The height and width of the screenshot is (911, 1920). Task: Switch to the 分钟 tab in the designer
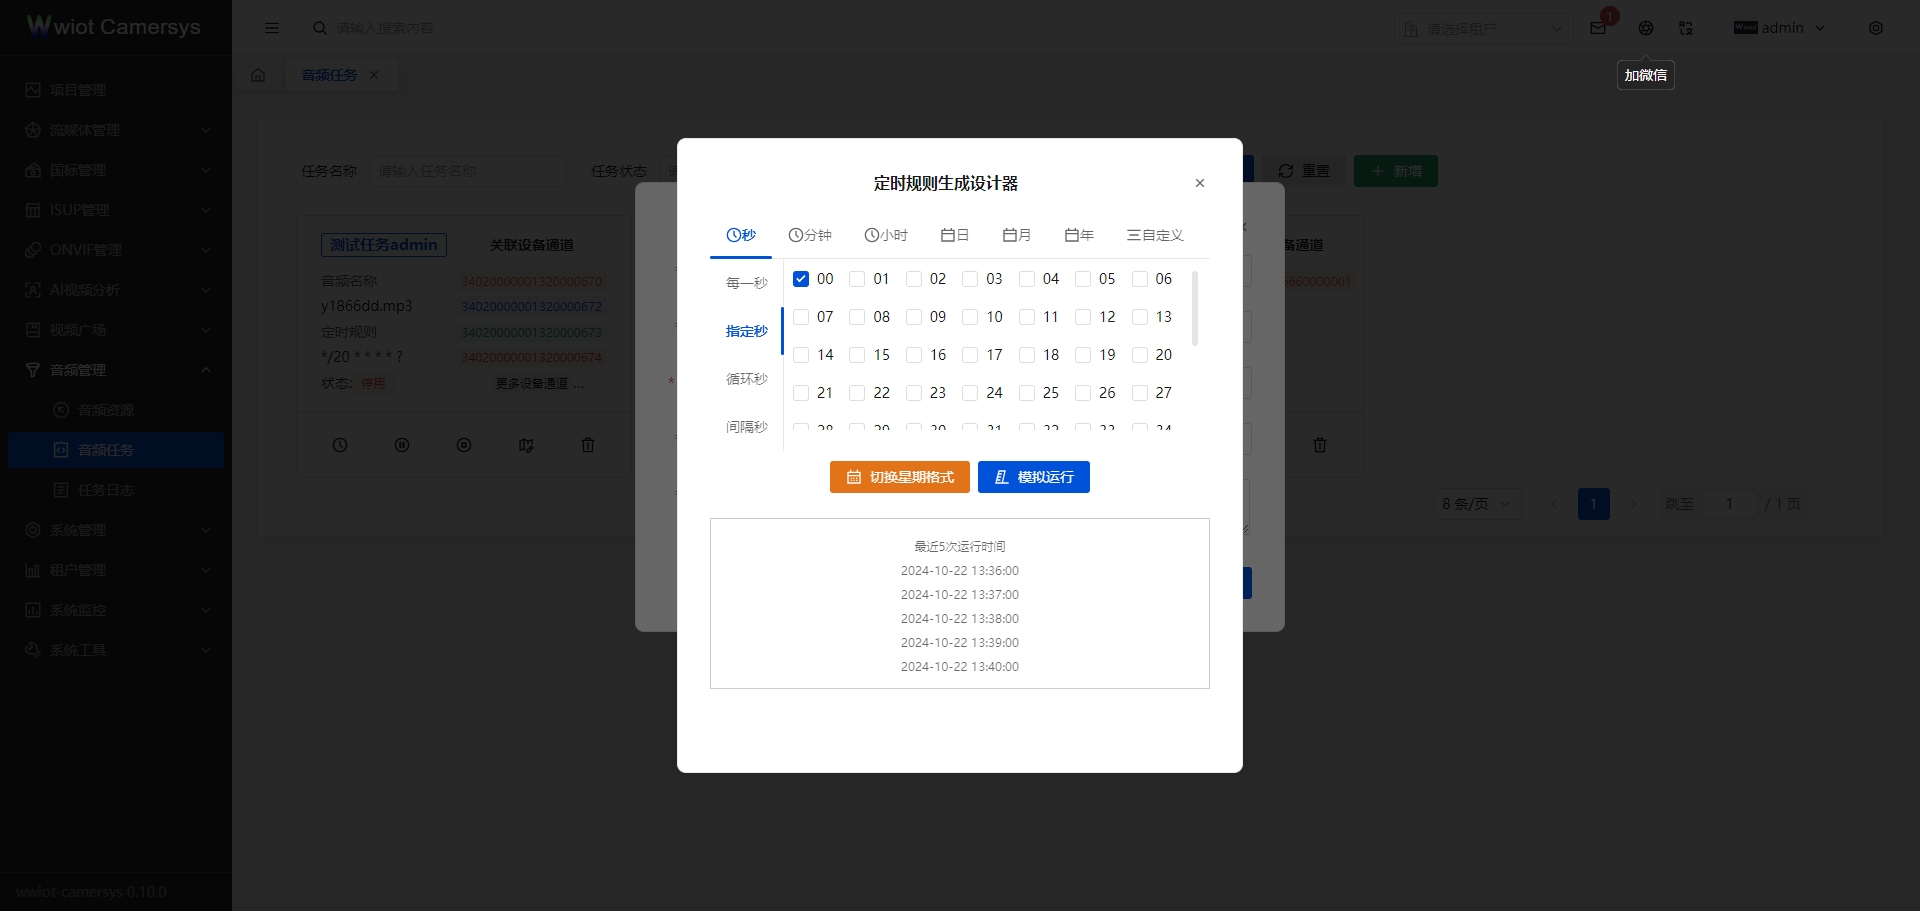(810, 235)
